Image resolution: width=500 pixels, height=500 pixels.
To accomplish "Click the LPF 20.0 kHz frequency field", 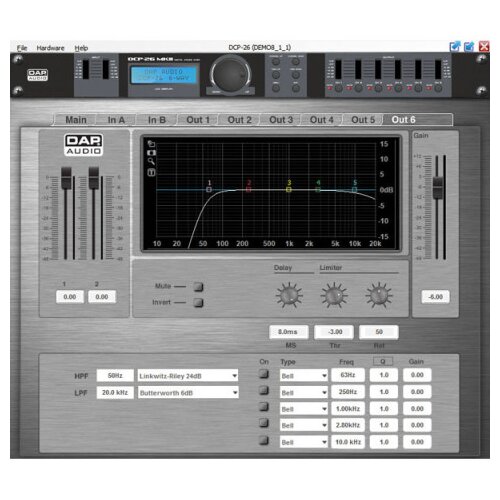I will coord(115,392).
